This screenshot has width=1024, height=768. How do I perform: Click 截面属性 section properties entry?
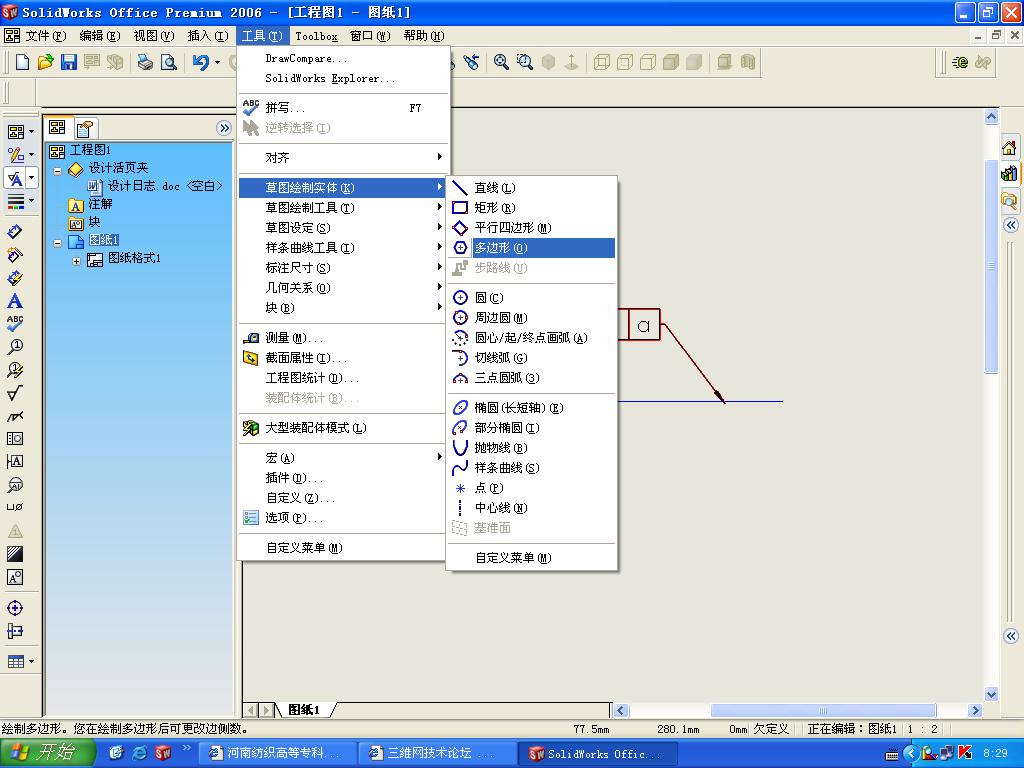(344, 358)
